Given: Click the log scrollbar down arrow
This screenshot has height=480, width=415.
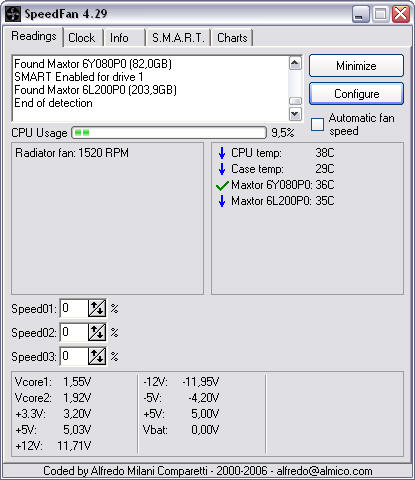Looking at the screenshot, I should click(x=295, y=114).
